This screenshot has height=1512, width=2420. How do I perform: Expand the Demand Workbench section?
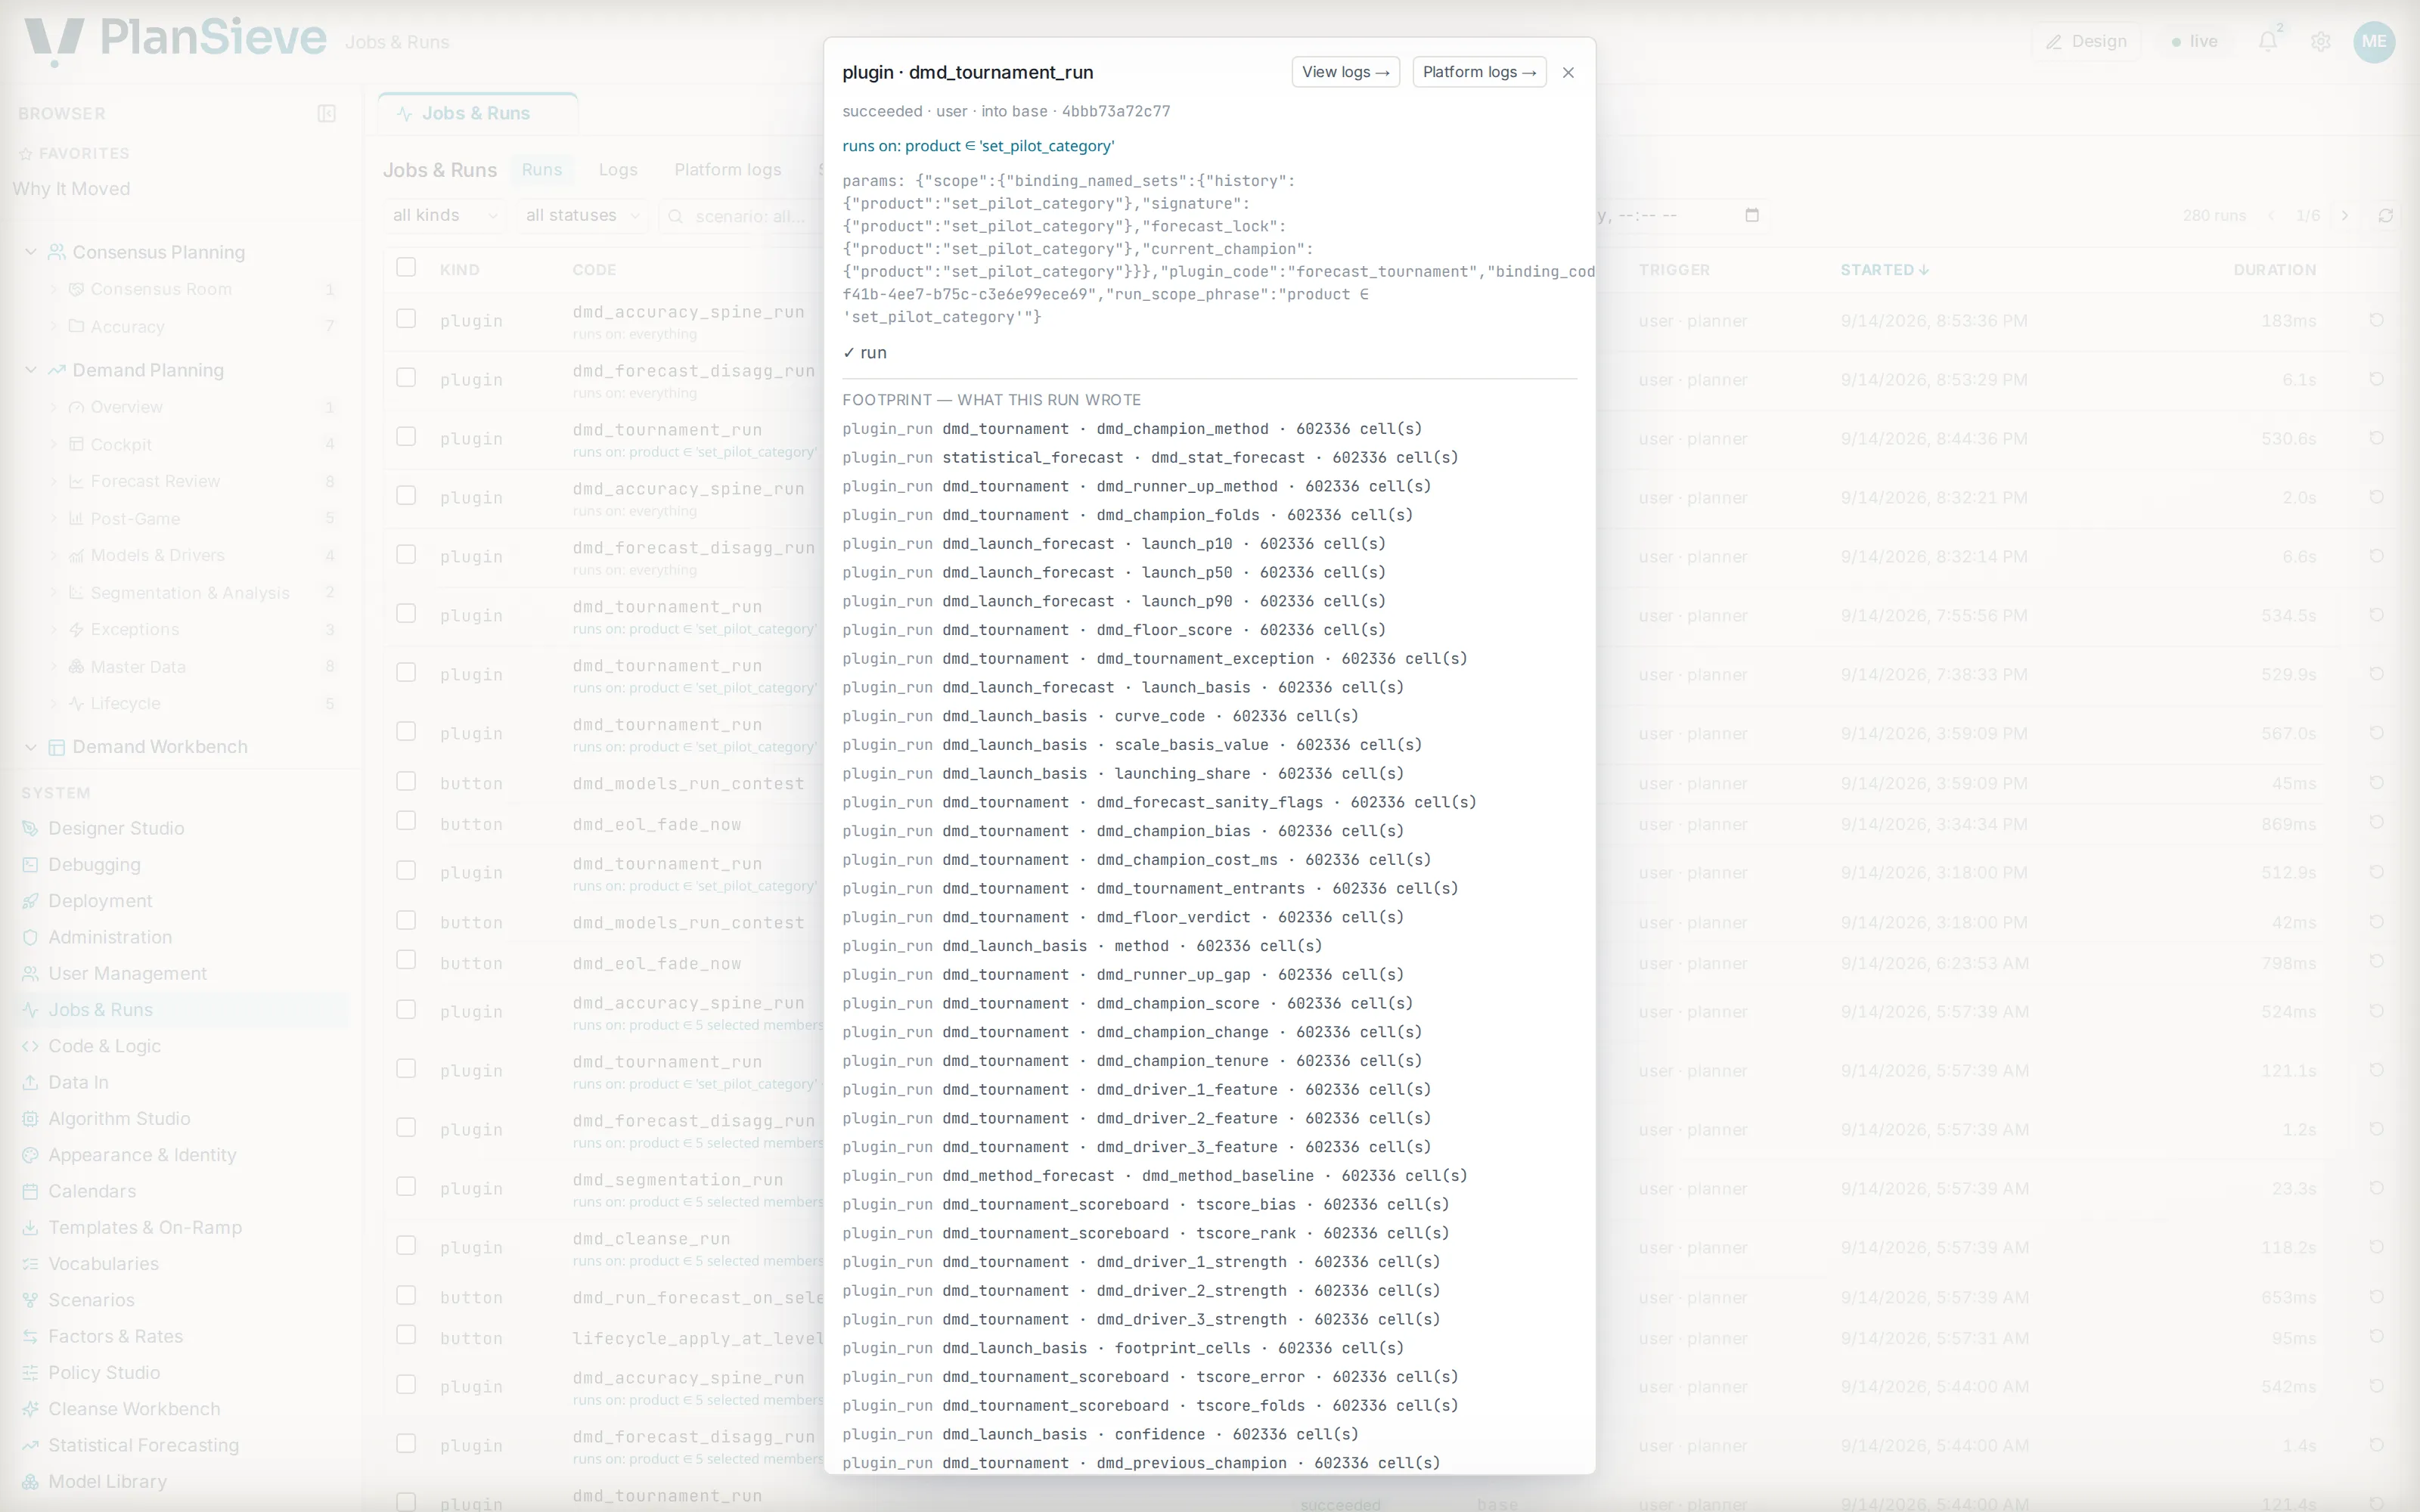31,747
